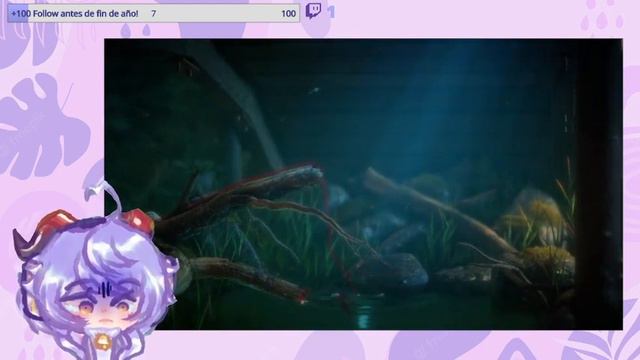Click the underwater game video feed

coord(363,184)
